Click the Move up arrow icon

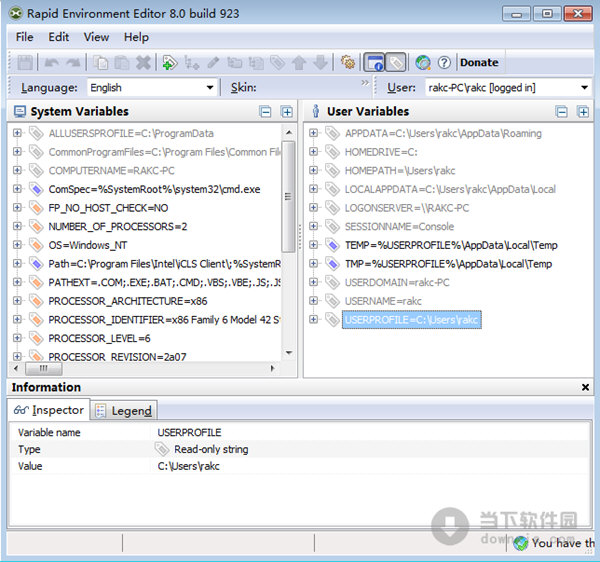[299, 62]
